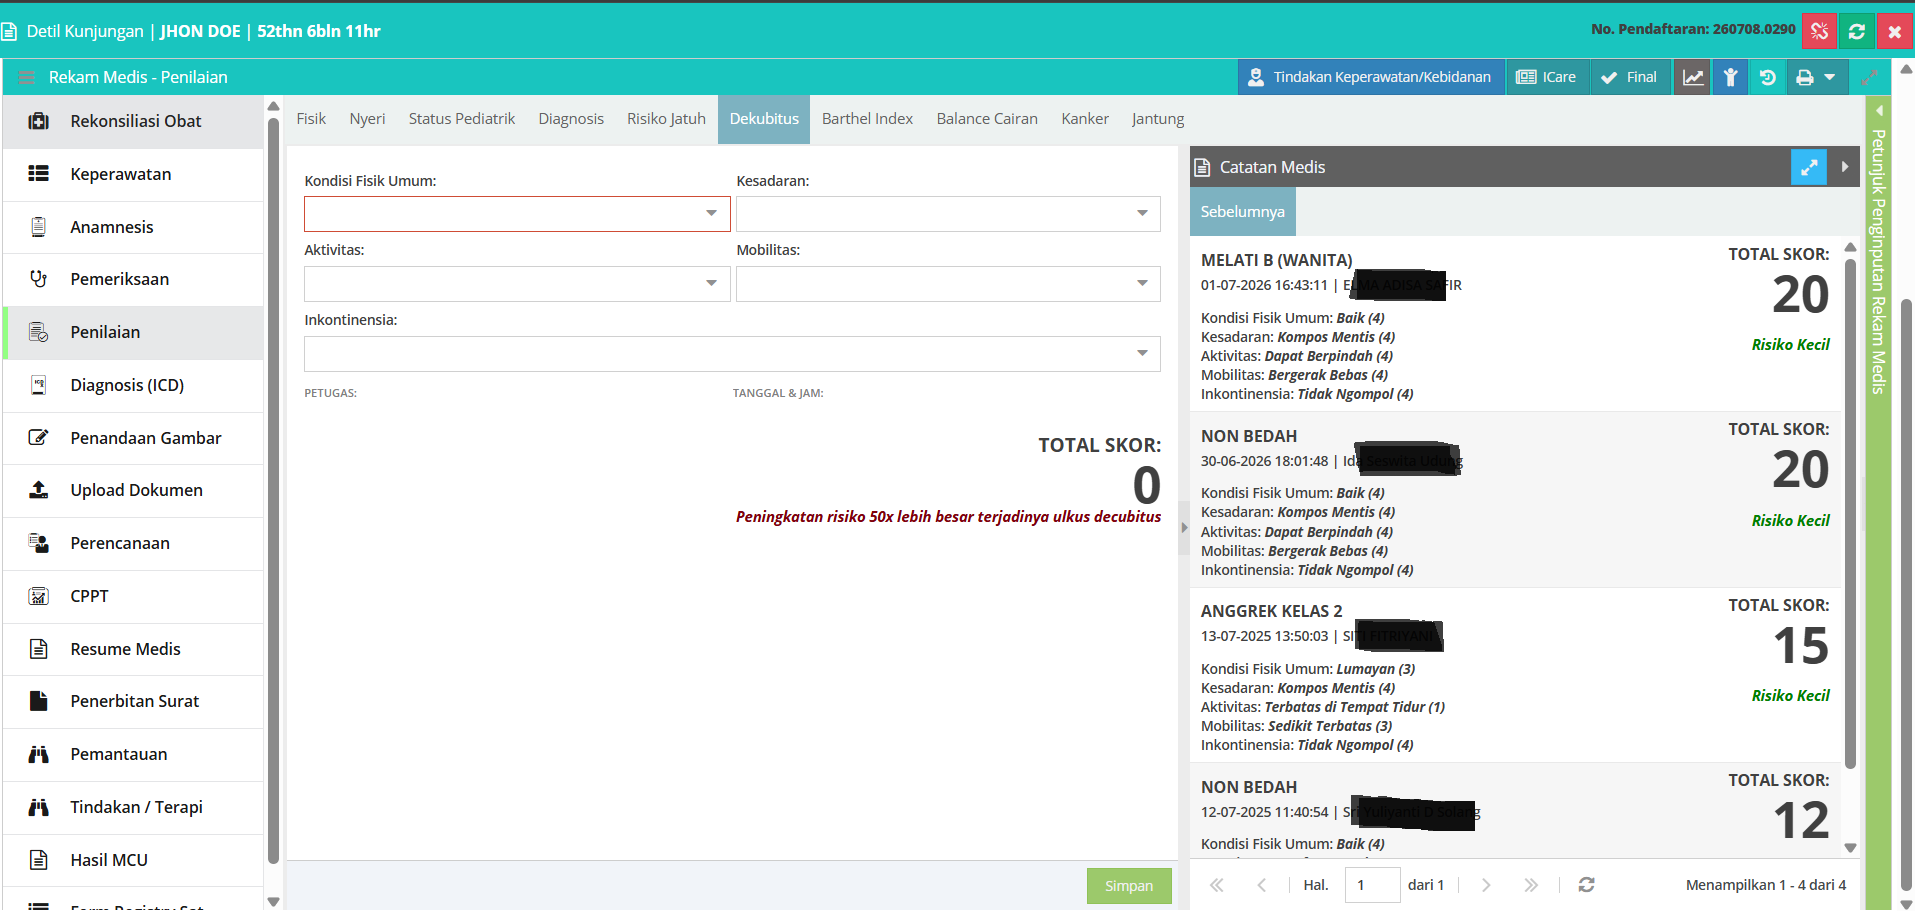Click the line chart icon in toolbar
The image size is (1915, 911).
tap(1692, 77)
